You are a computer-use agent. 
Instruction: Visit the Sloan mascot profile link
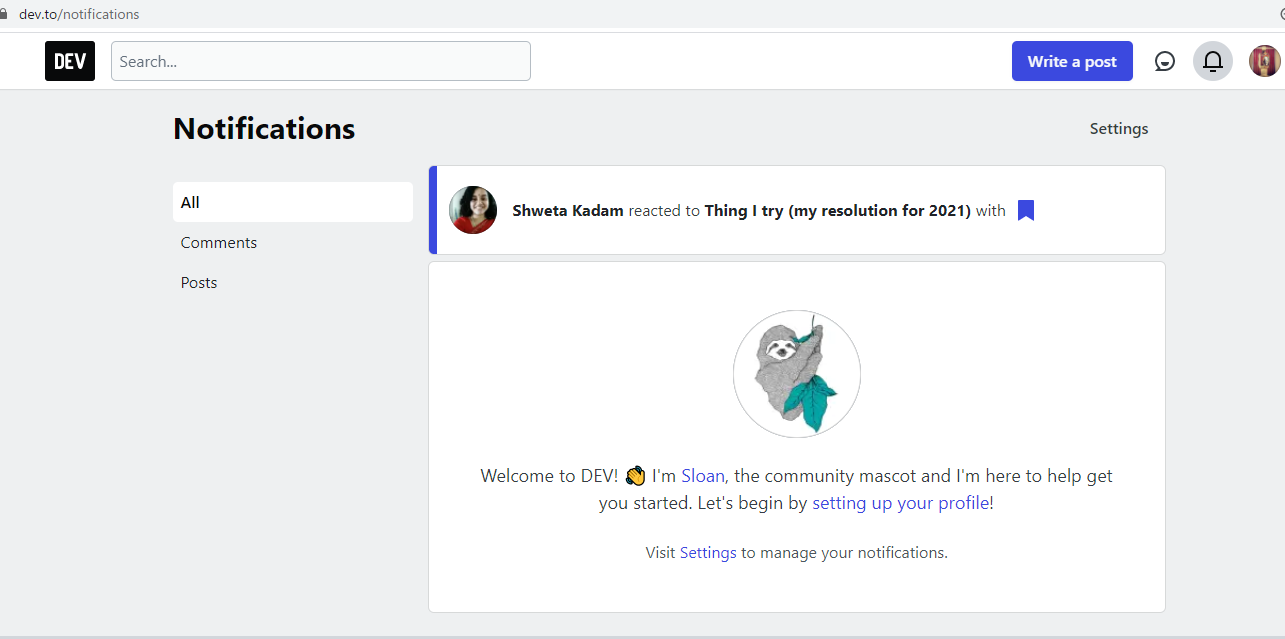[x=703, y=476]
